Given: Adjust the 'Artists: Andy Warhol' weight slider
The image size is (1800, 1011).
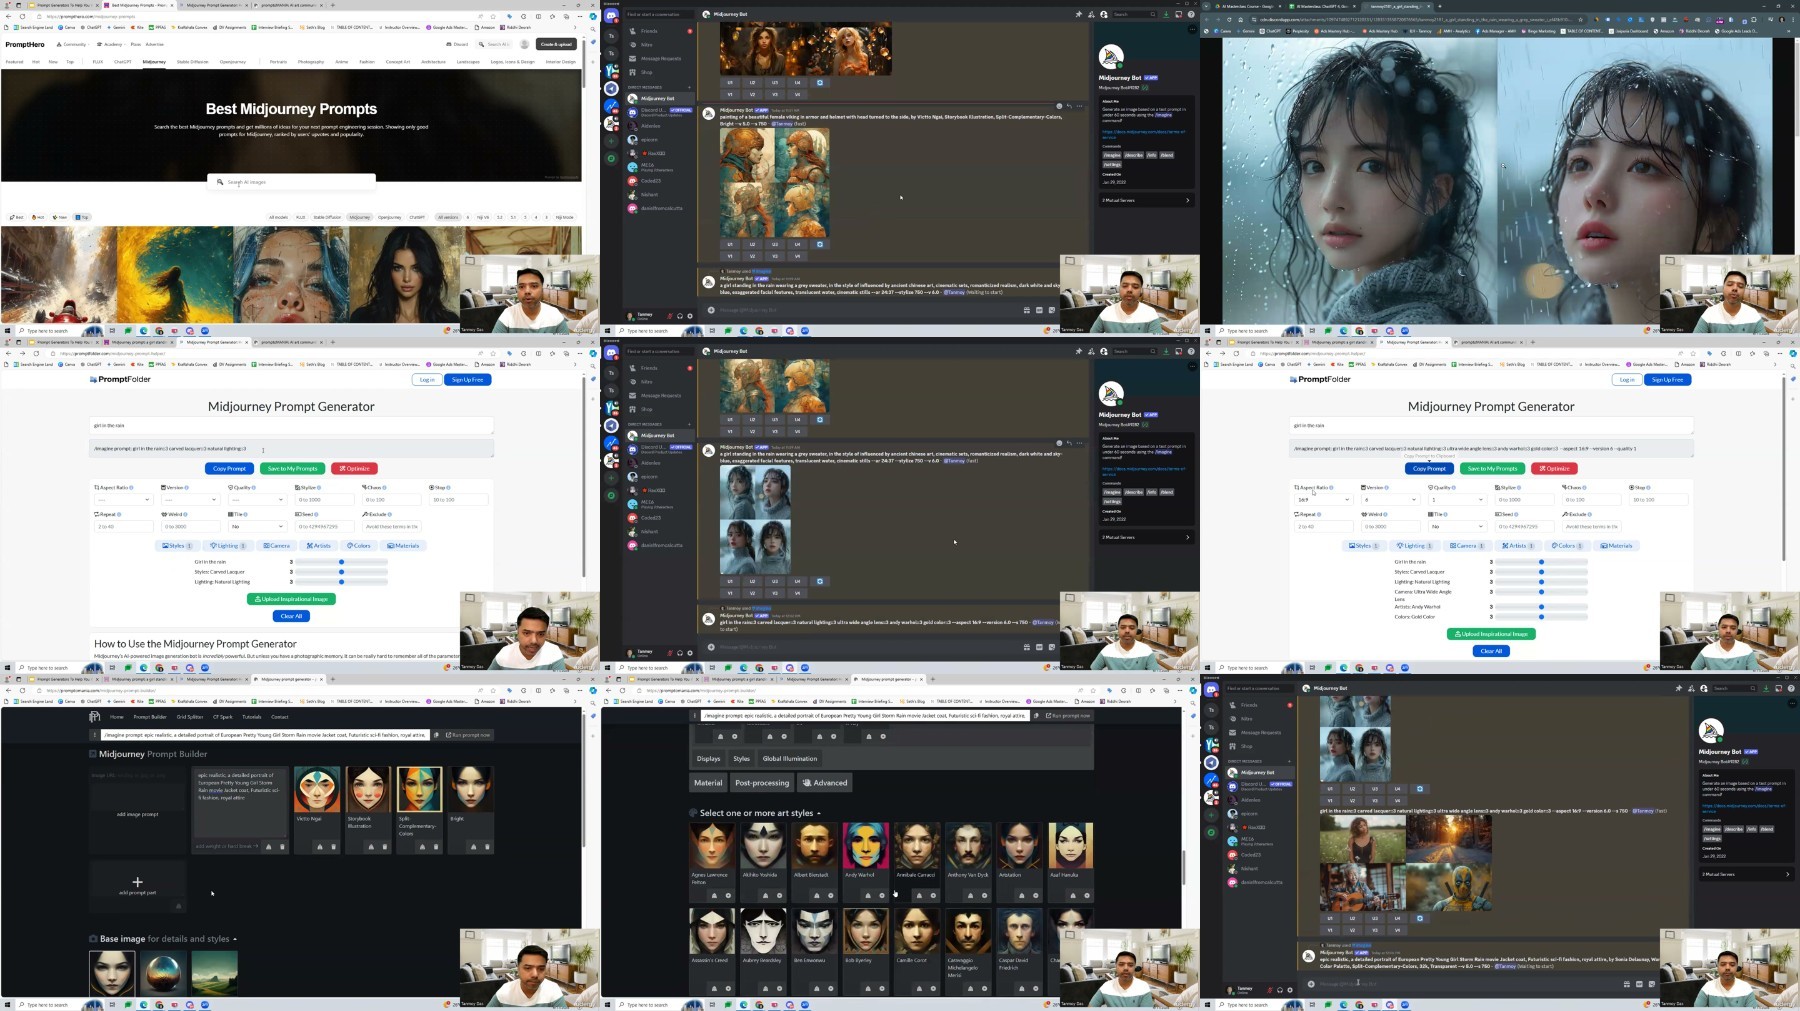Looking at the screenshot, I should [1542, 607].
